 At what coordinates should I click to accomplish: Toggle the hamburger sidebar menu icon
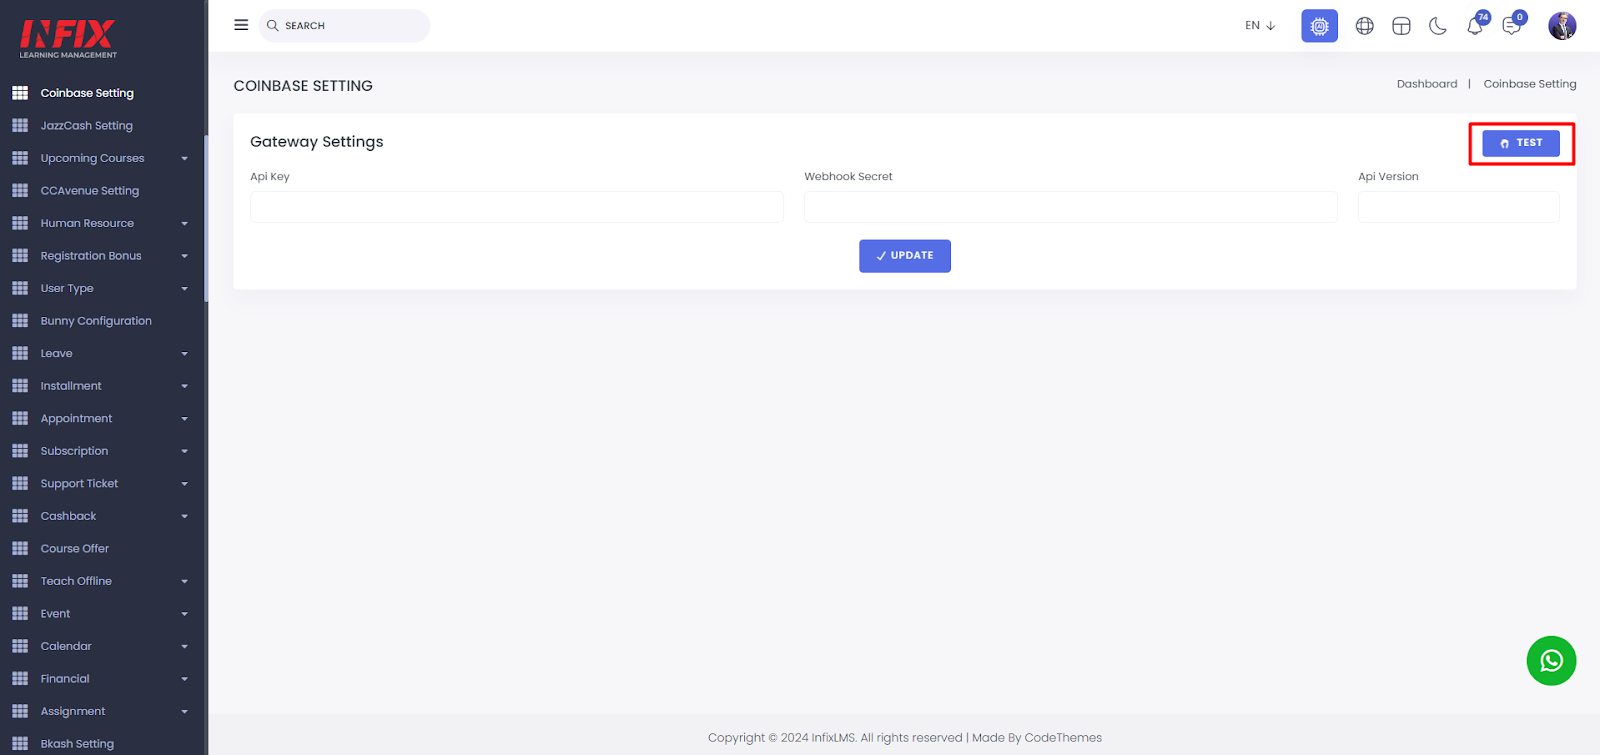point(241,25)
